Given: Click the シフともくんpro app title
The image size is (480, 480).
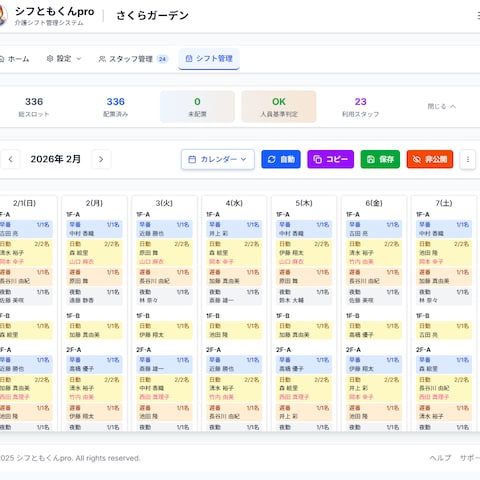Looking at the screenshot, I should [x=55, y=11].
